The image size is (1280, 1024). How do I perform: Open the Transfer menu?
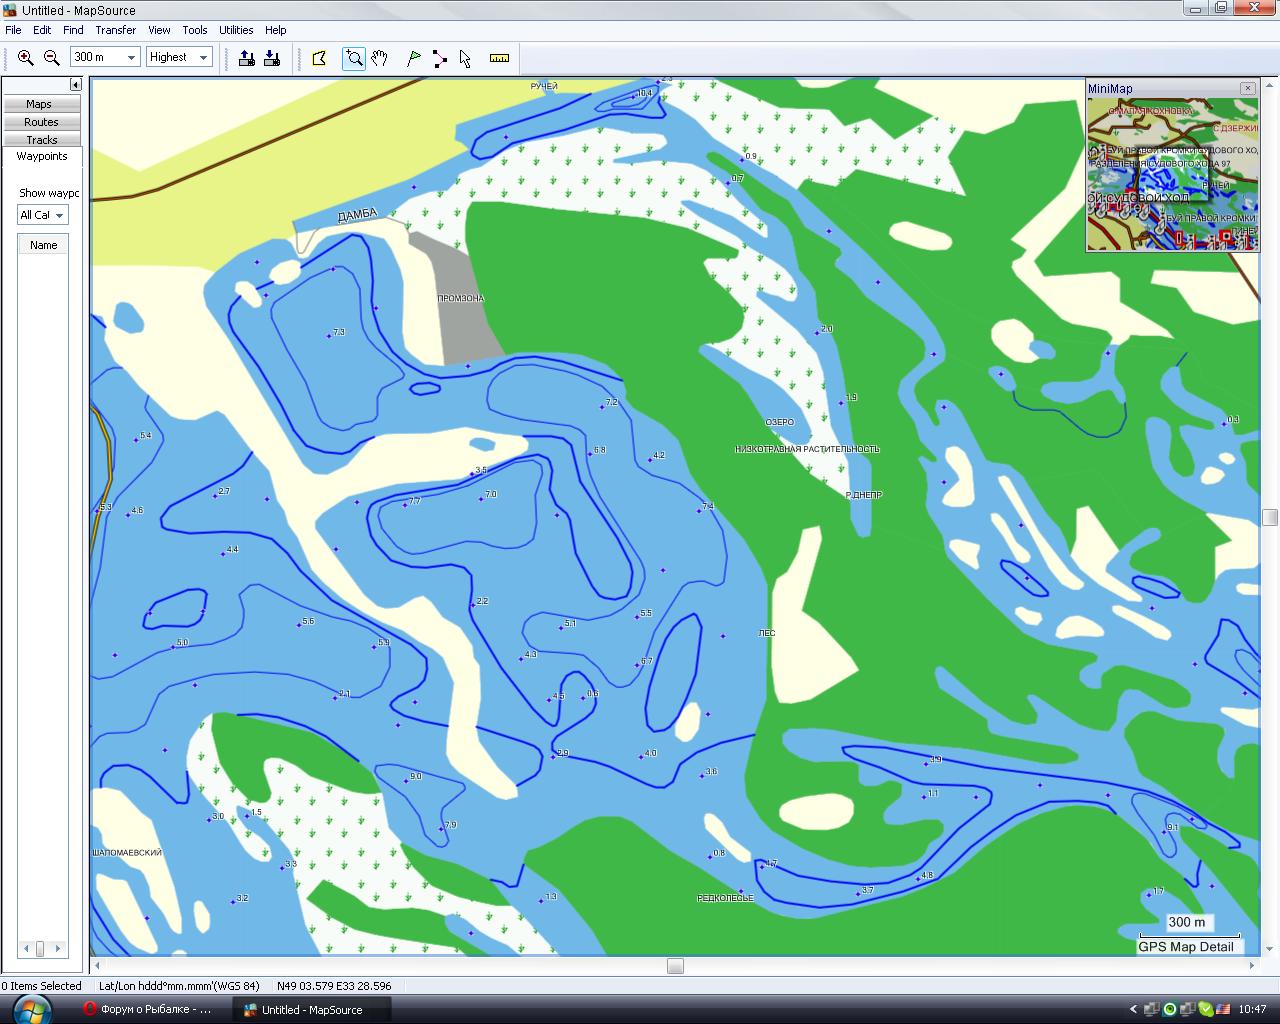click(x=115, y=30)
